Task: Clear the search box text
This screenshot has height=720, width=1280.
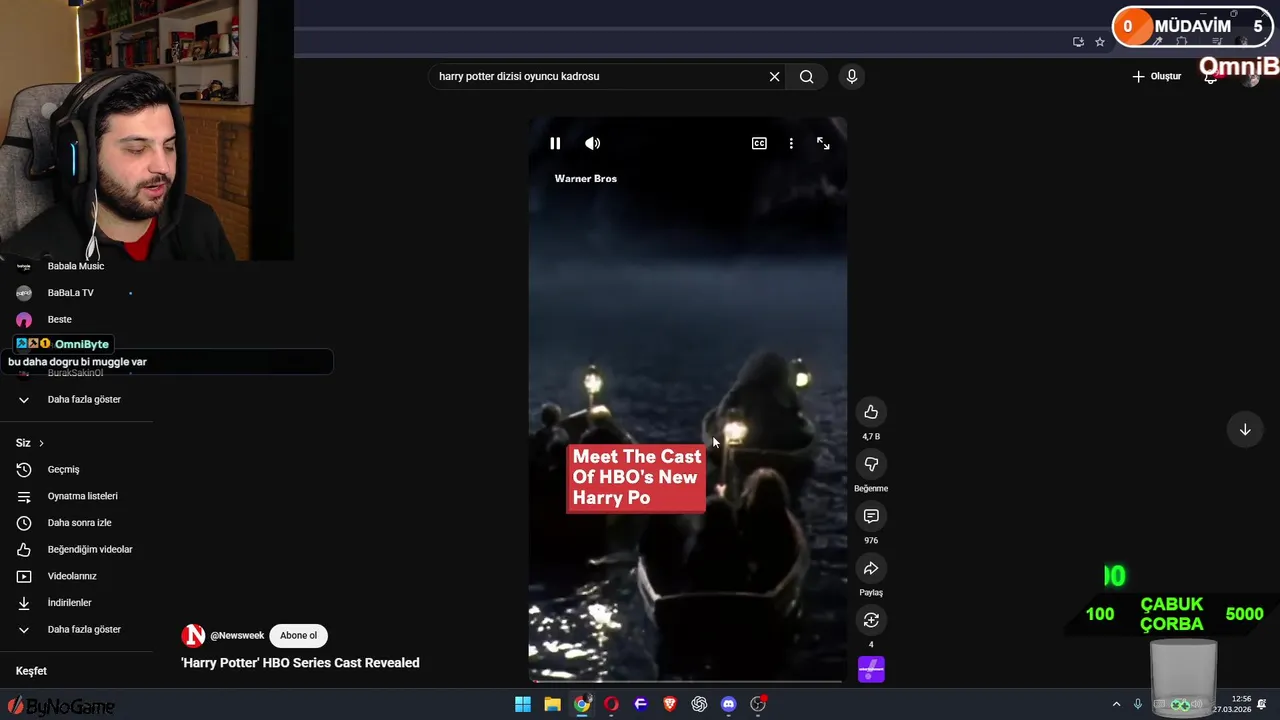Action: [x=774, y=76]
